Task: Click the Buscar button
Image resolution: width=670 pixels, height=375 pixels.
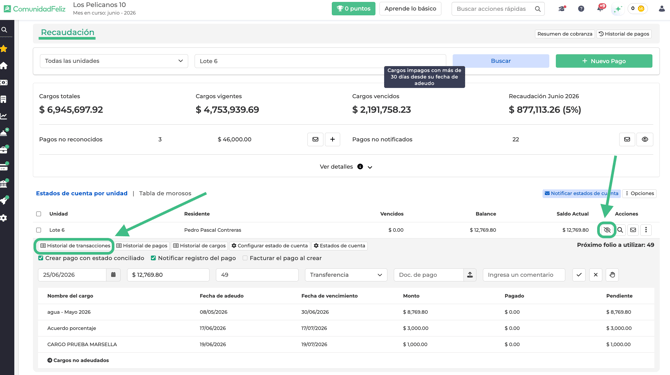Action: [501, 61]
